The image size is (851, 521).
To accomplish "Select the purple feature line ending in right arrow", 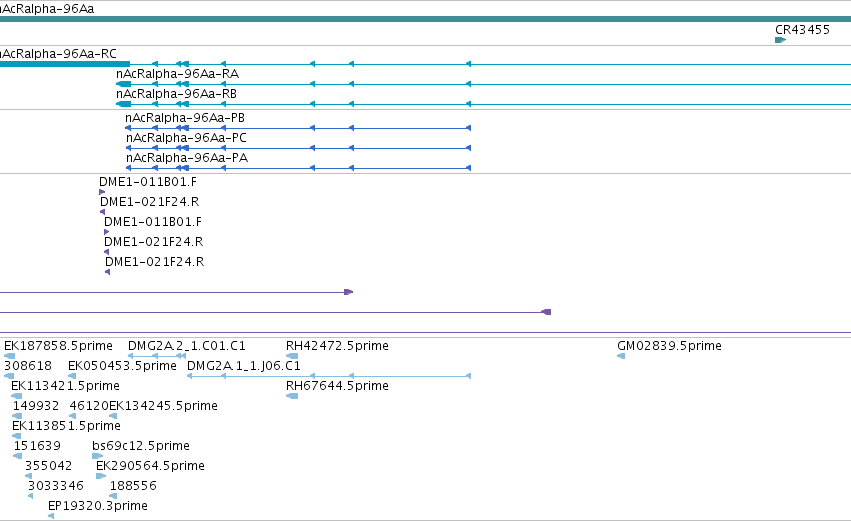I will (176, 292).
